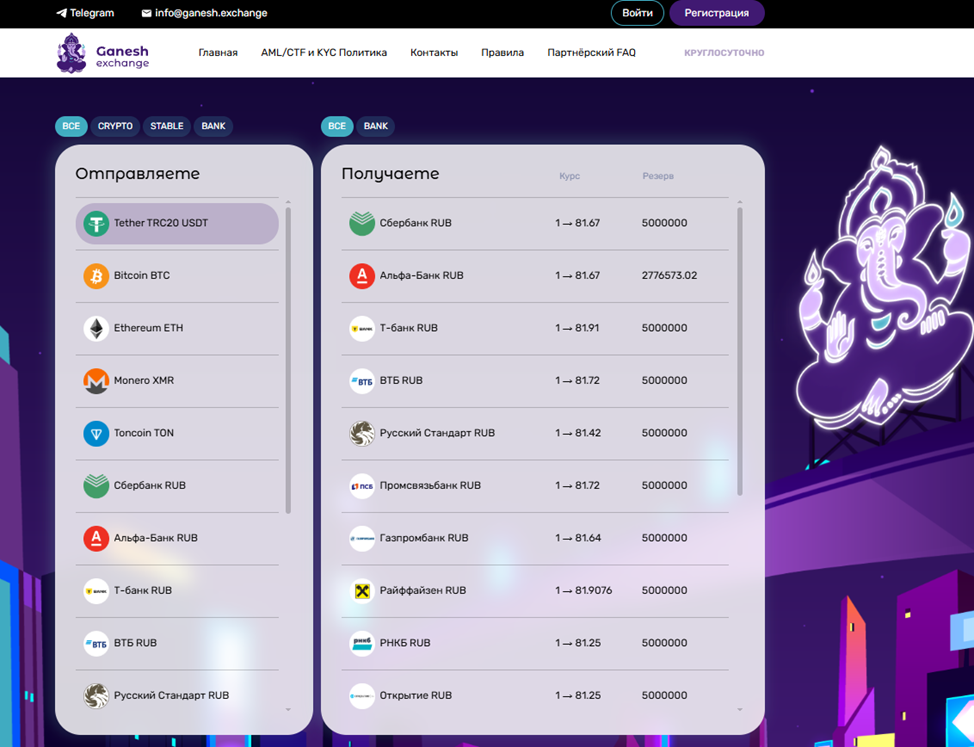Click Резерв column header

point(658,176)
